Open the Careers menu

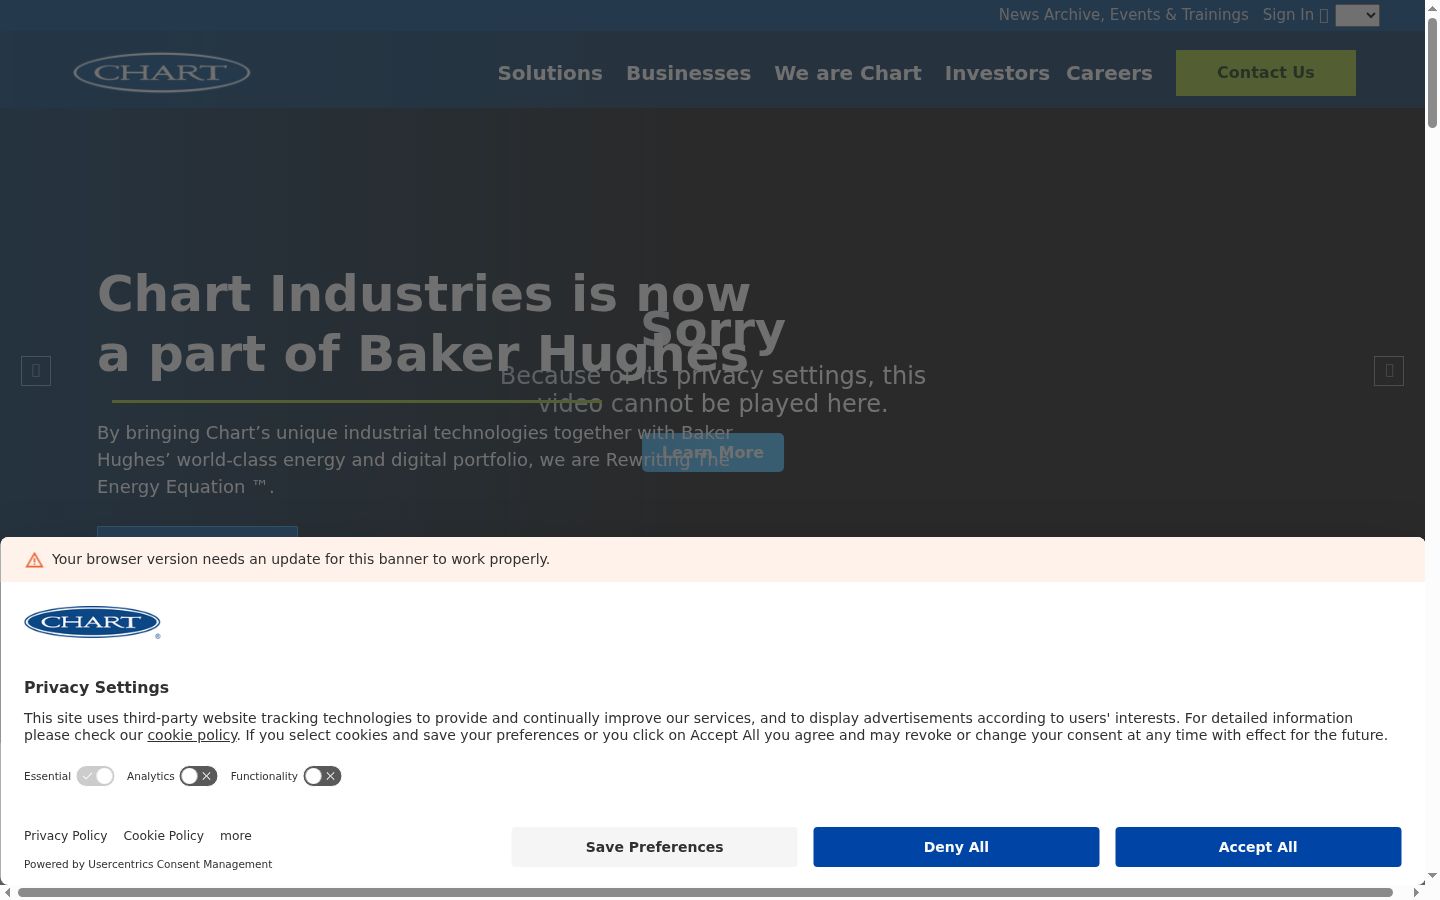tap(1109, 73)
